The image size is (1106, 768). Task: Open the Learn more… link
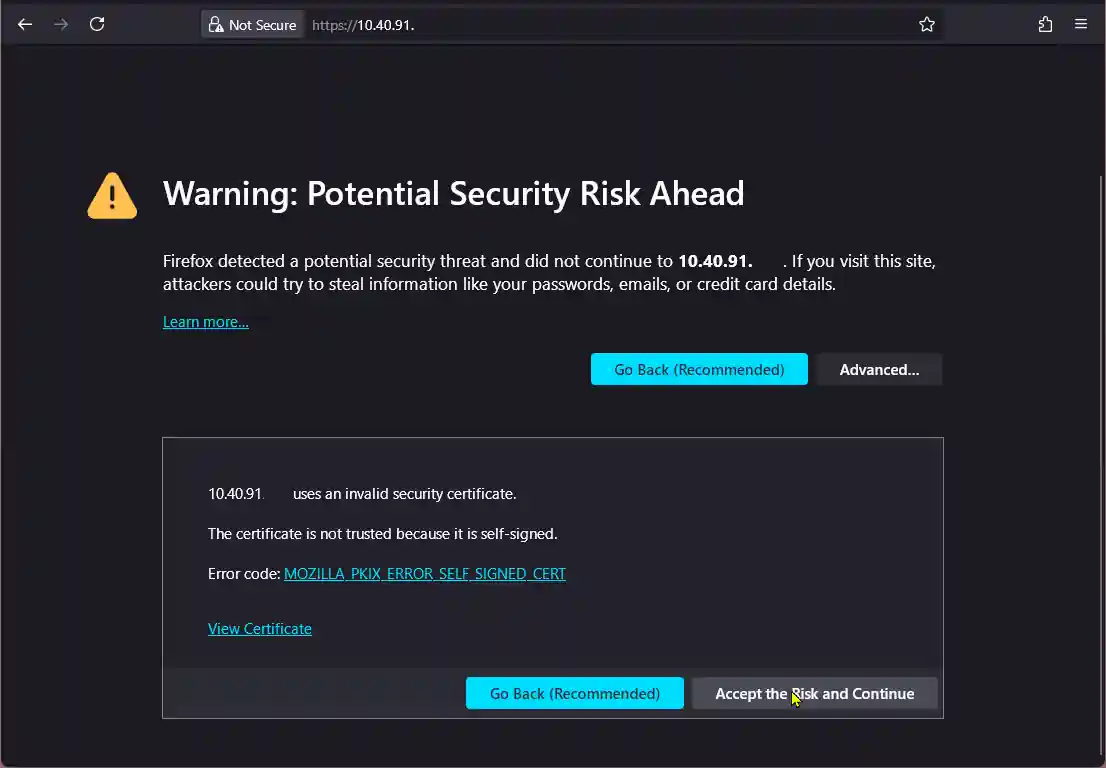(205, 322)
